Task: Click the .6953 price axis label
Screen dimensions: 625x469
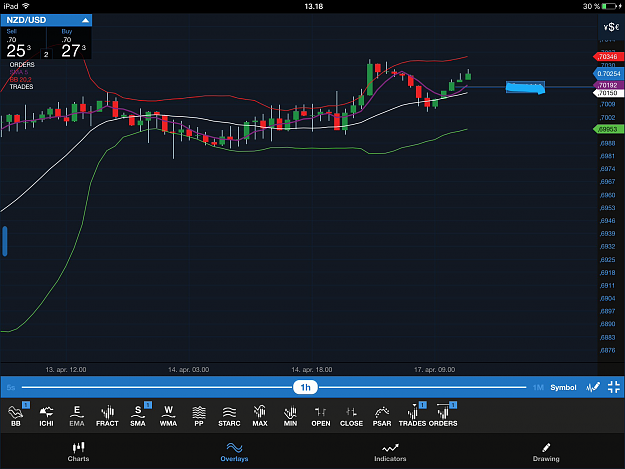Action: point(607,208)
